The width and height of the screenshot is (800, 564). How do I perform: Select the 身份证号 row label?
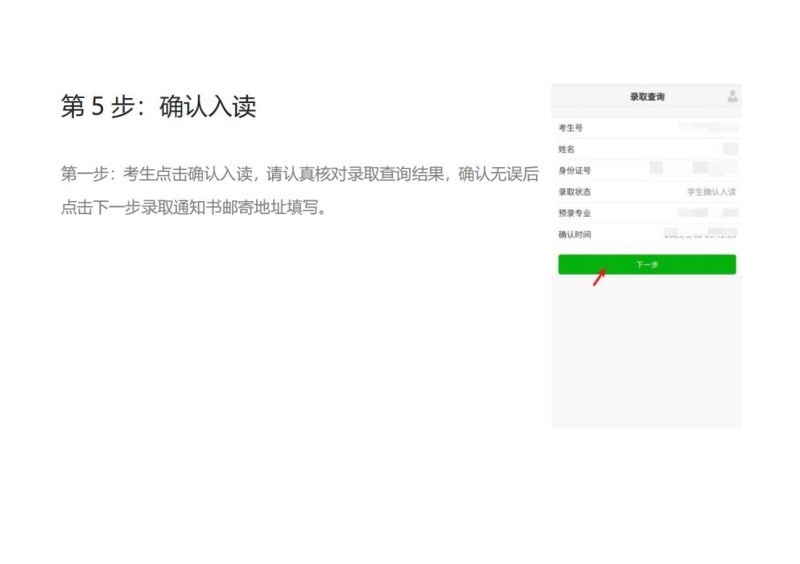[574, 170]
